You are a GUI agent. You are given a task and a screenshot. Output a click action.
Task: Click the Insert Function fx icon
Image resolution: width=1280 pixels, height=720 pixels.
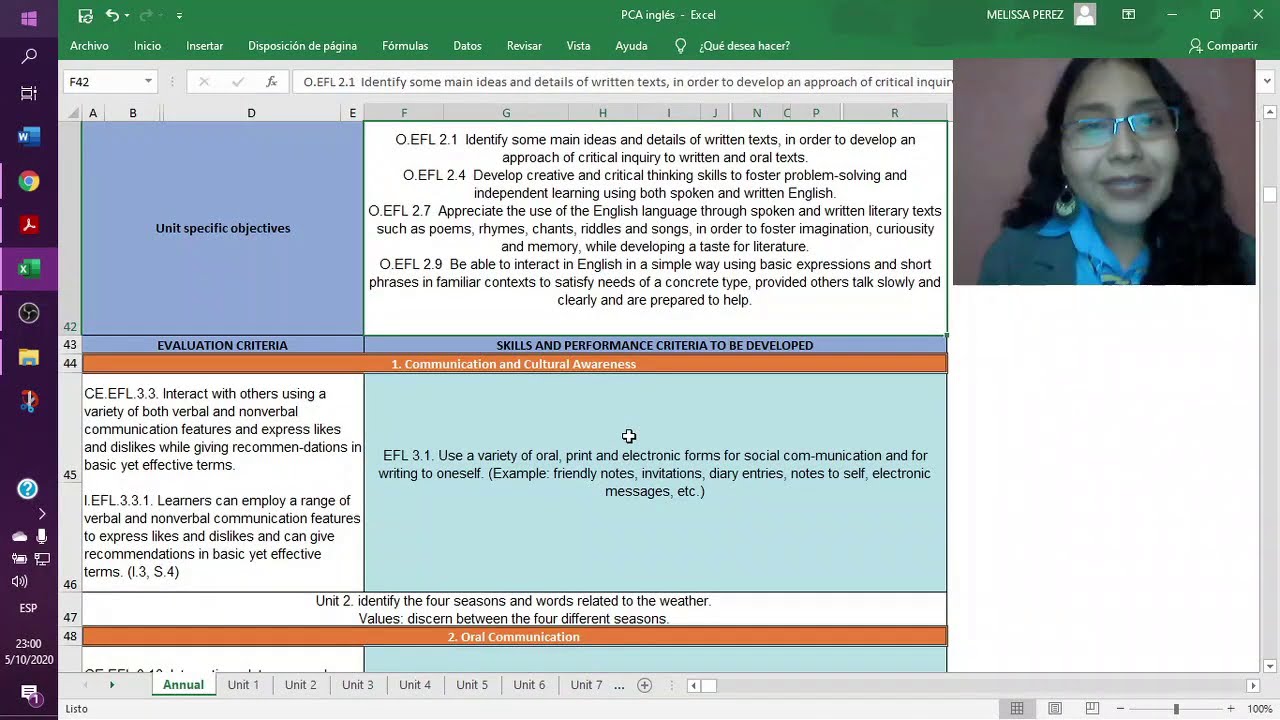271,82
